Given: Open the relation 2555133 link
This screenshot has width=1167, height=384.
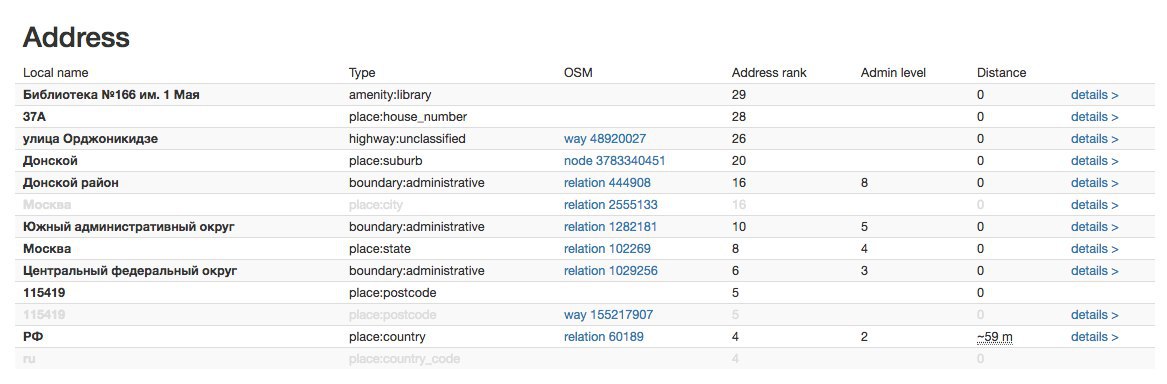Looking at the screenshot, I should (610, 205).
